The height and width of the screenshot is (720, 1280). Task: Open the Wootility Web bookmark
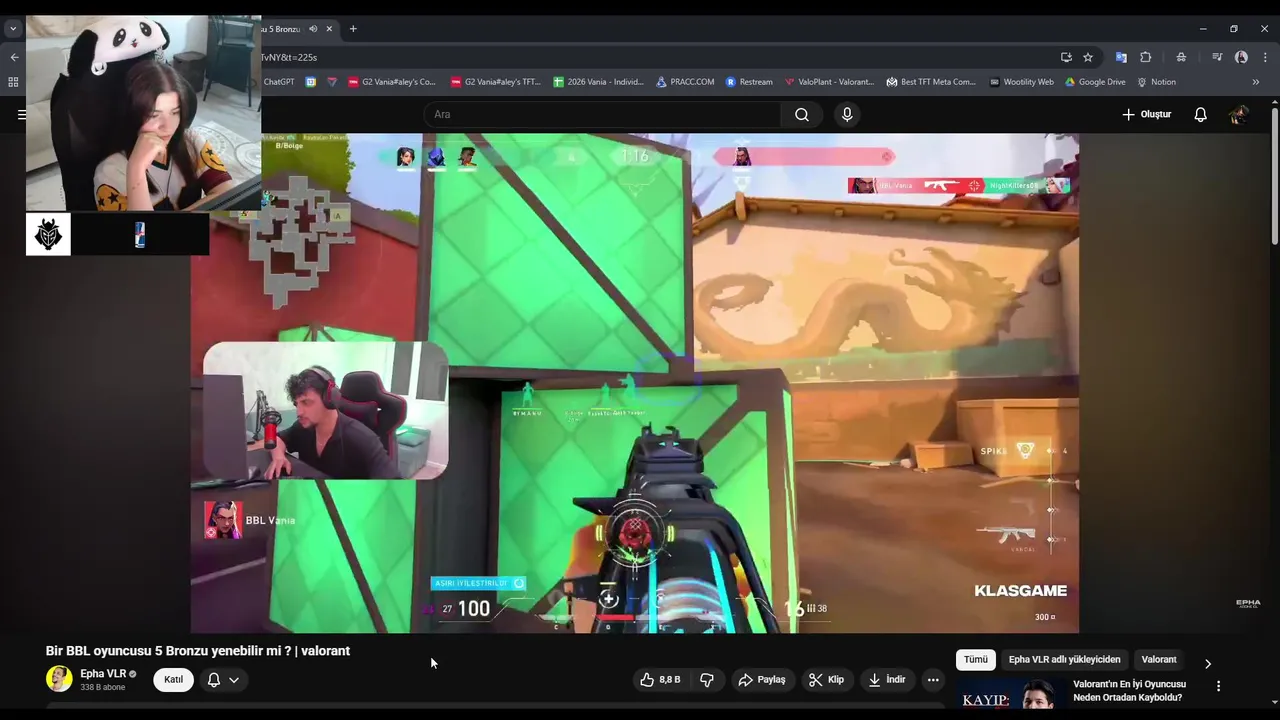(1021, 82)
